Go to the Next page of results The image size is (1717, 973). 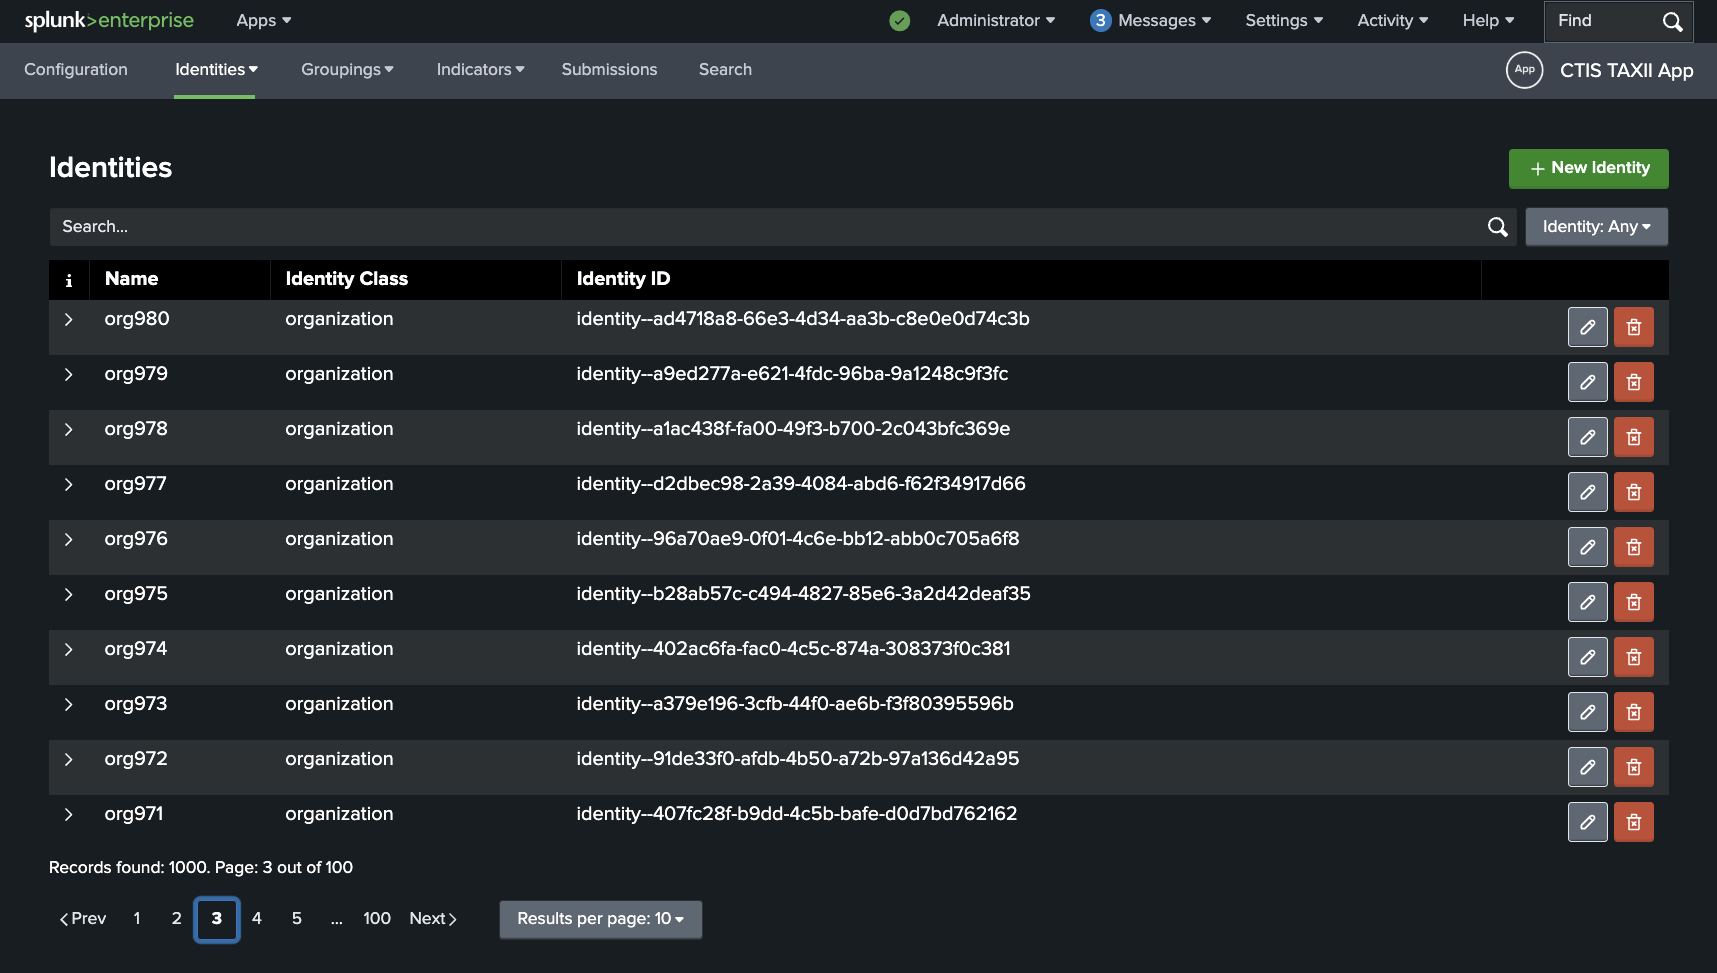click(x=432, y=919)
